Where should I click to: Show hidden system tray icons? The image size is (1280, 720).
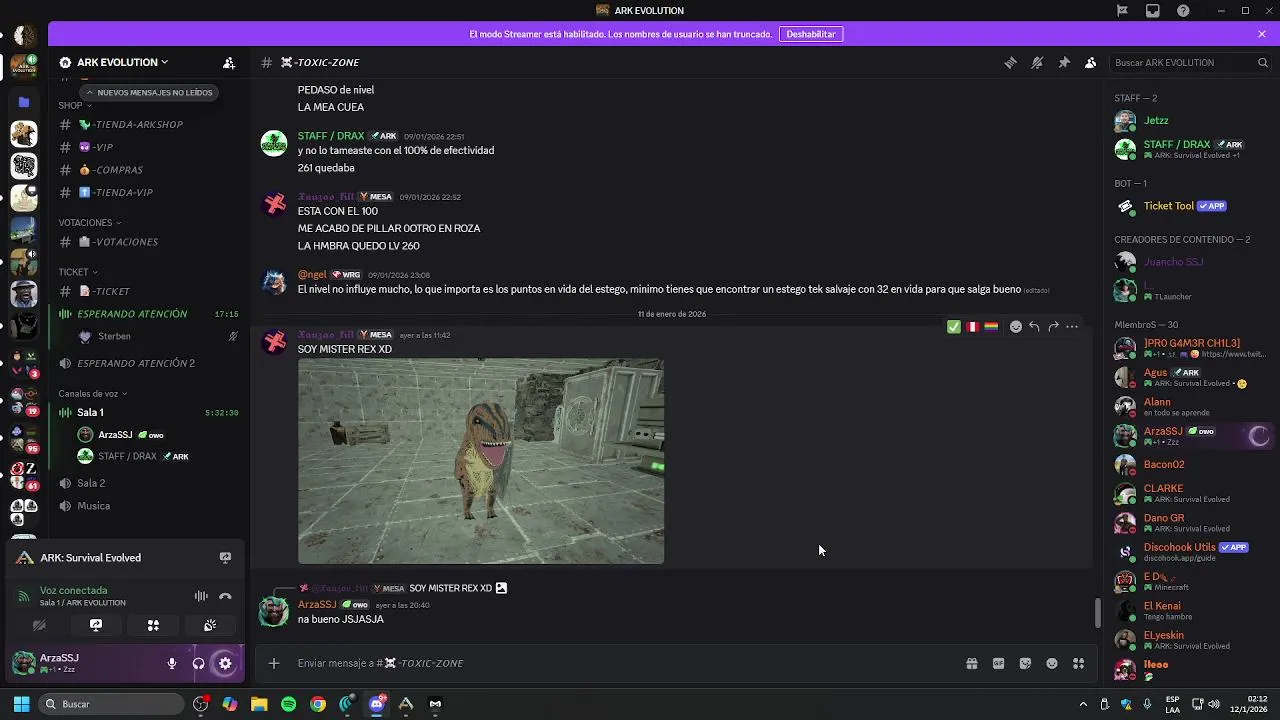tap(1083, 704)
